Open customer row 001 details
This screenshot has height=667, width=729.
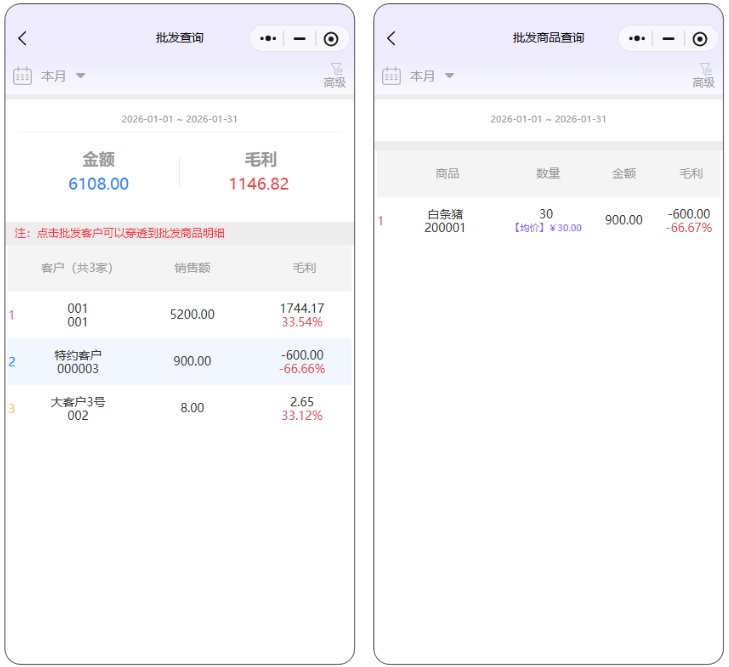180,315
